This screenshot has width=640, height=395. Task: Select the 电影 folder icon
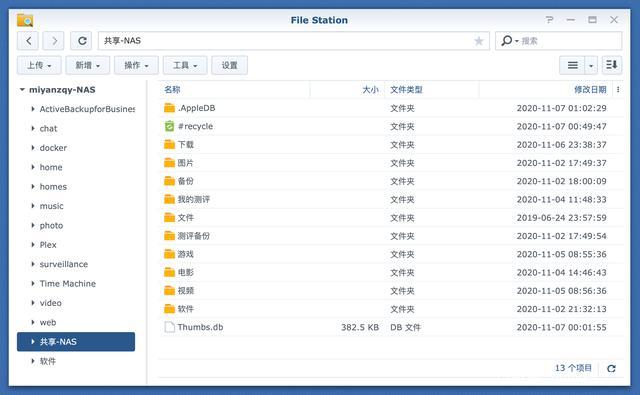[169, 272]
